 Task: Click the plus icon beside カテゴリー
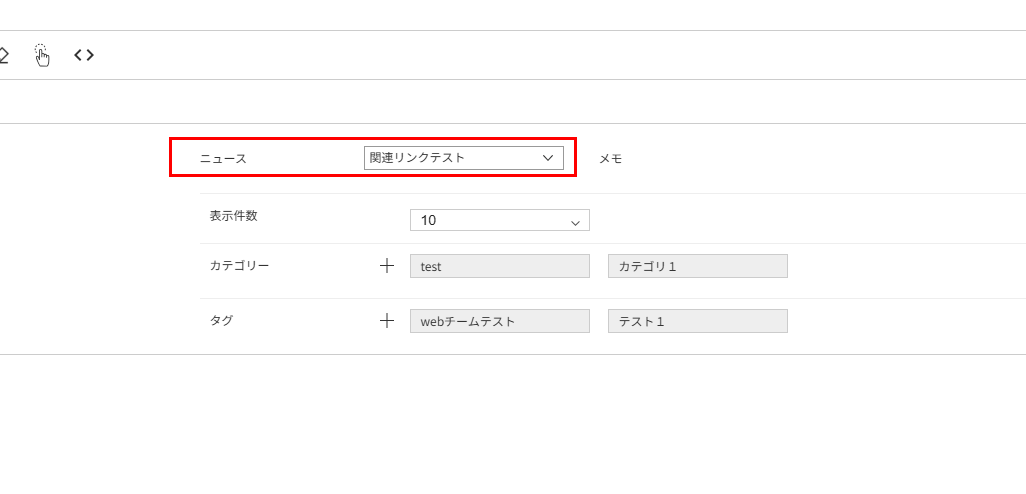pos(387,266)
